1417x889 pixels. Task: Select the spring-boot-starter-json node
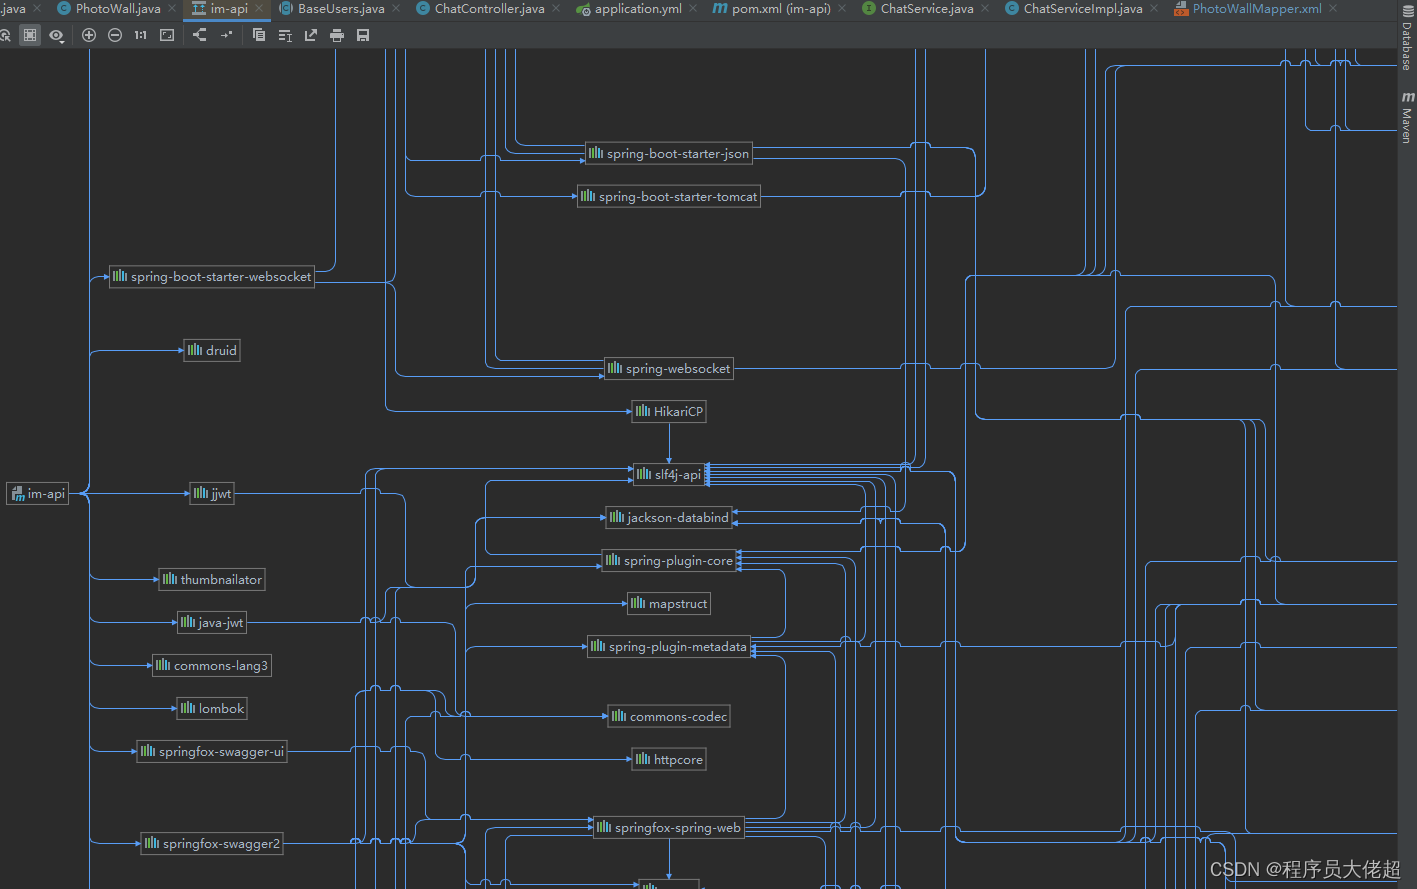(x=669, y=153)
